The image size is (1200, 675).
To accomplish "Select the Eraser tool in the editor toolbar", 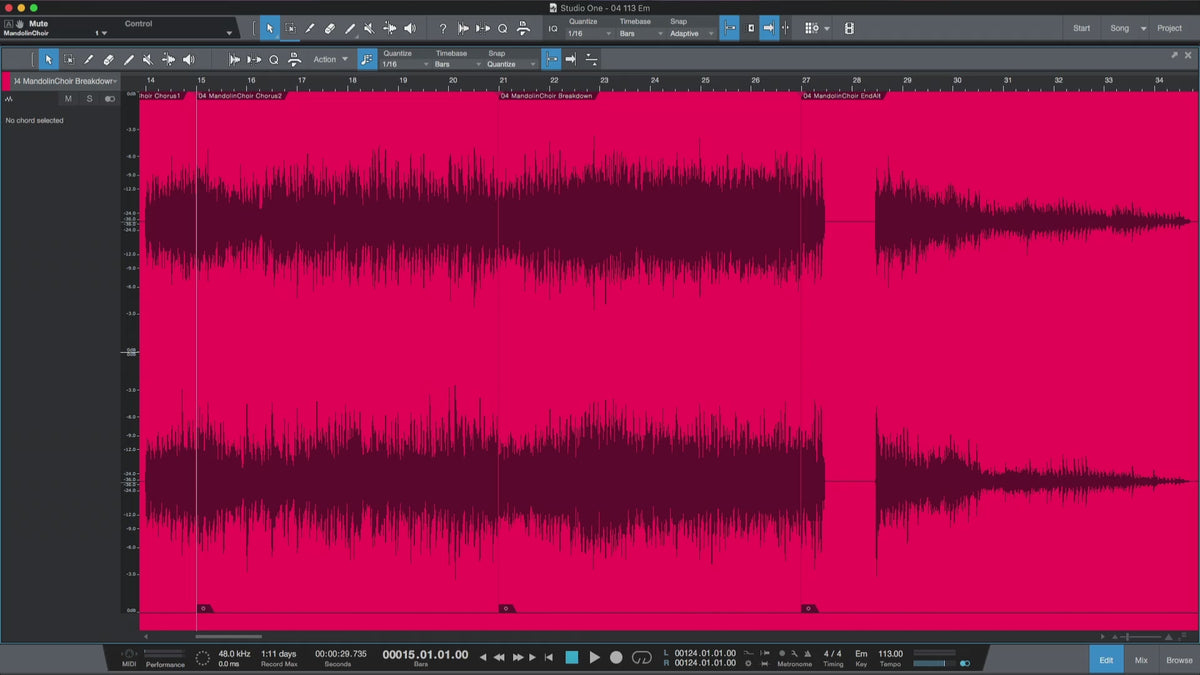I will pos(108,60).
